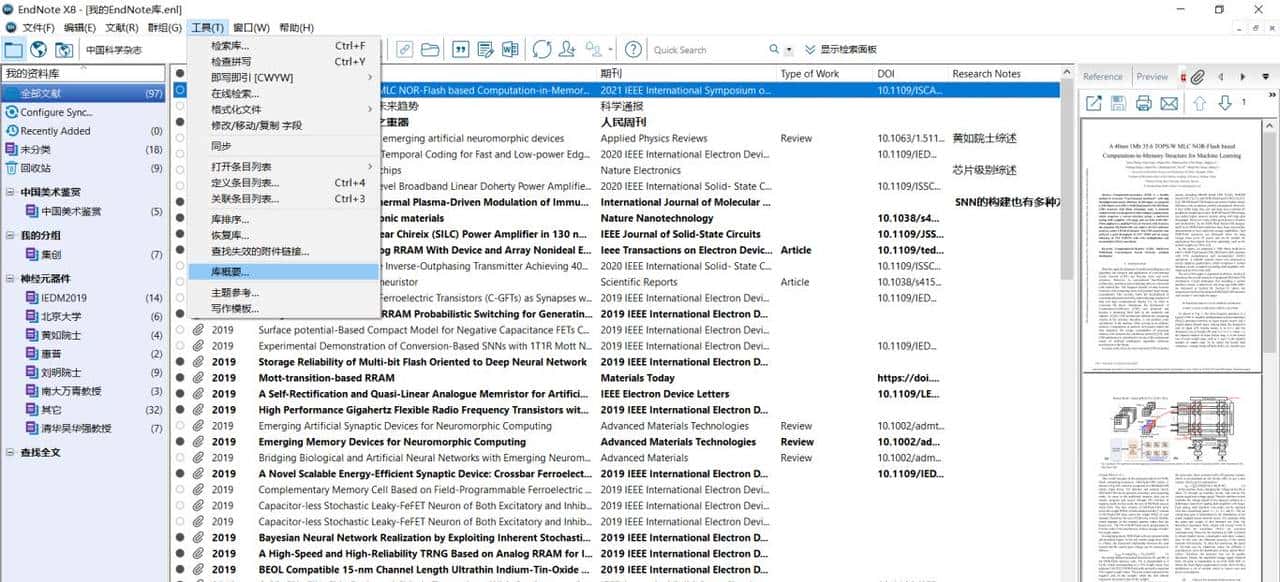
Task: Enable Integrated Library and Online Search mode
Action: pos(62,50)
